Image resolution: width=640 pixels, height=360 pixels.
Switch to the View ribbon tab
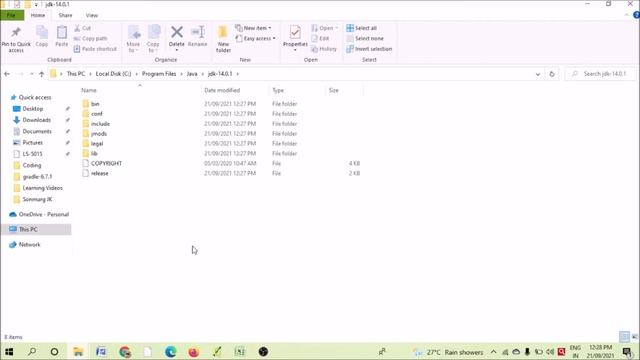pos(92,15)
